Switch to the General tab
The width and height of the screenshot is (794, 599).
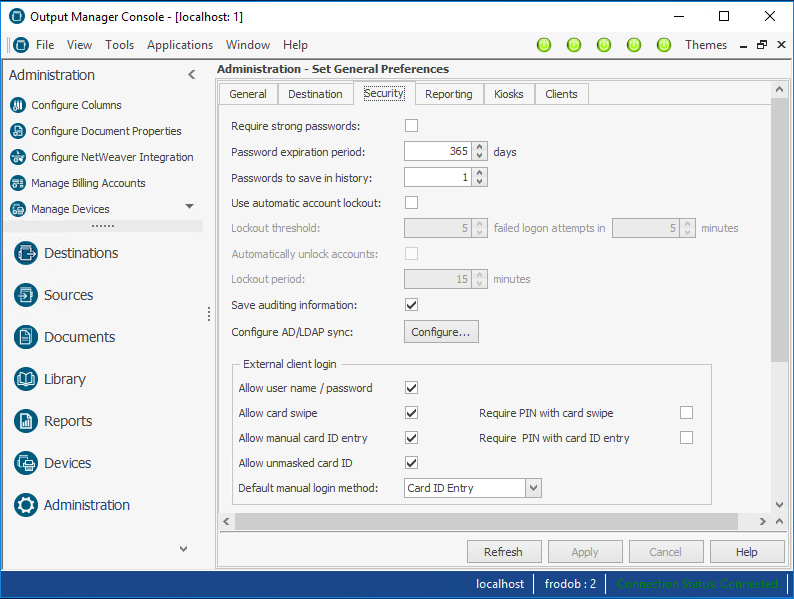(x=248, y=94)
